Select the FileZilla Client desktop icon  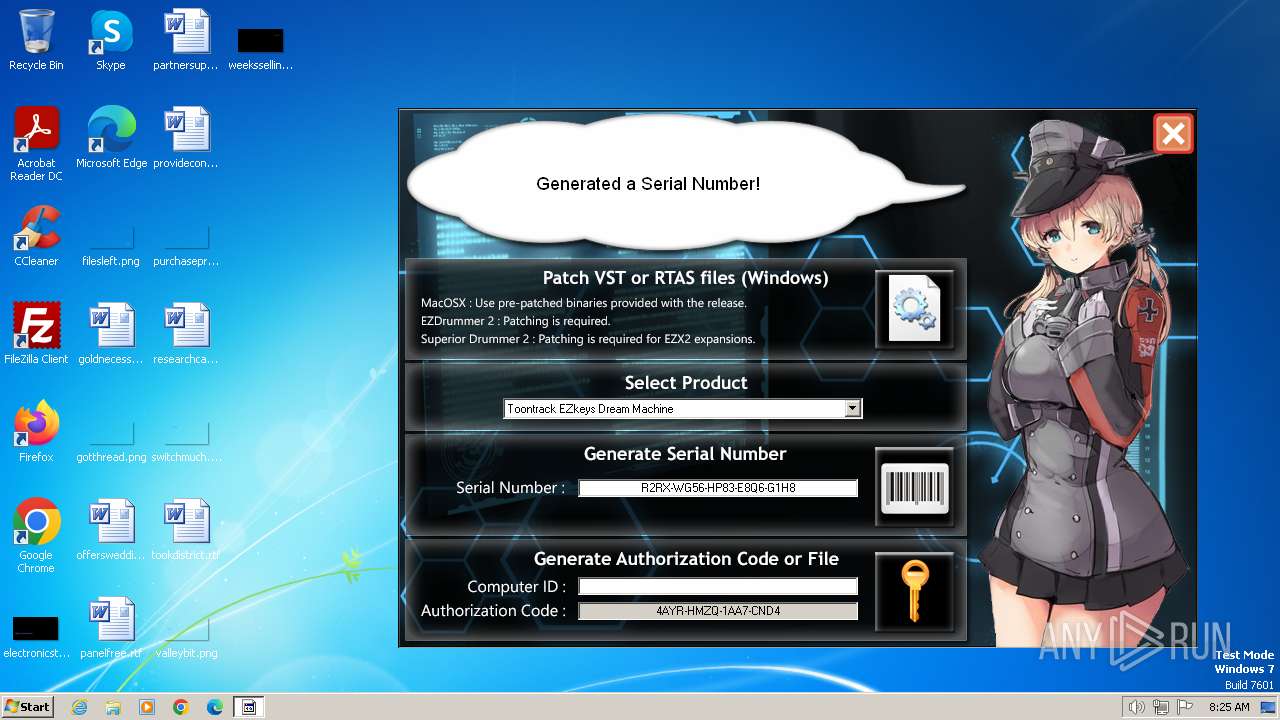(36, 334)
